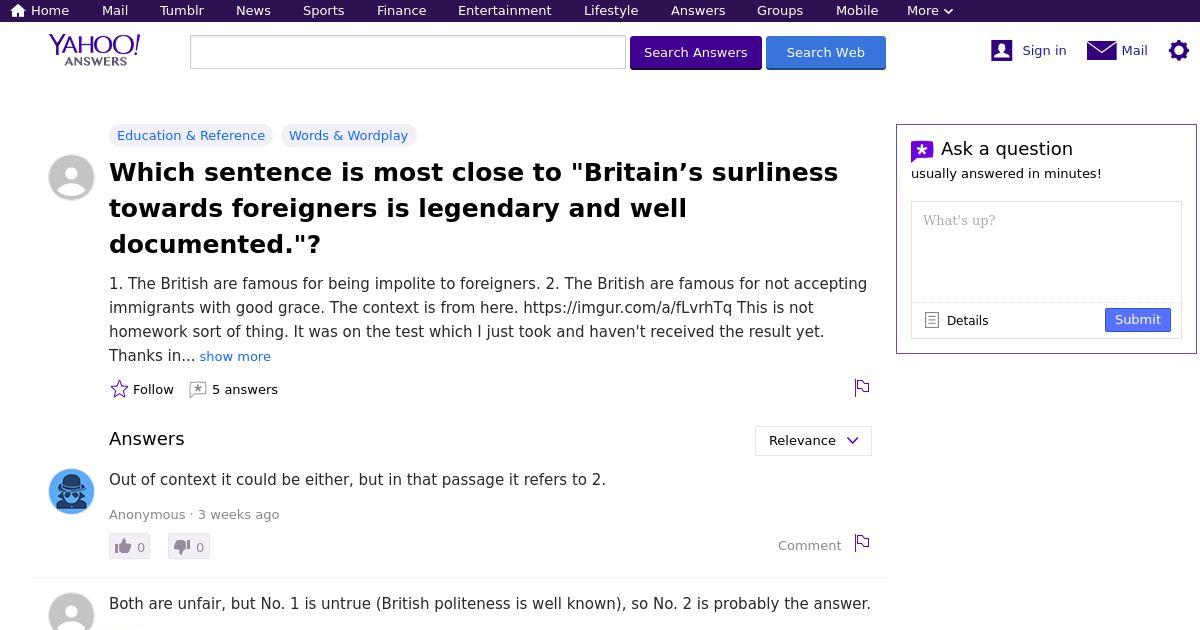Flag the question with the report icon
The height and width of the screenshot is (630, 1200).
(x=862, y=388)
